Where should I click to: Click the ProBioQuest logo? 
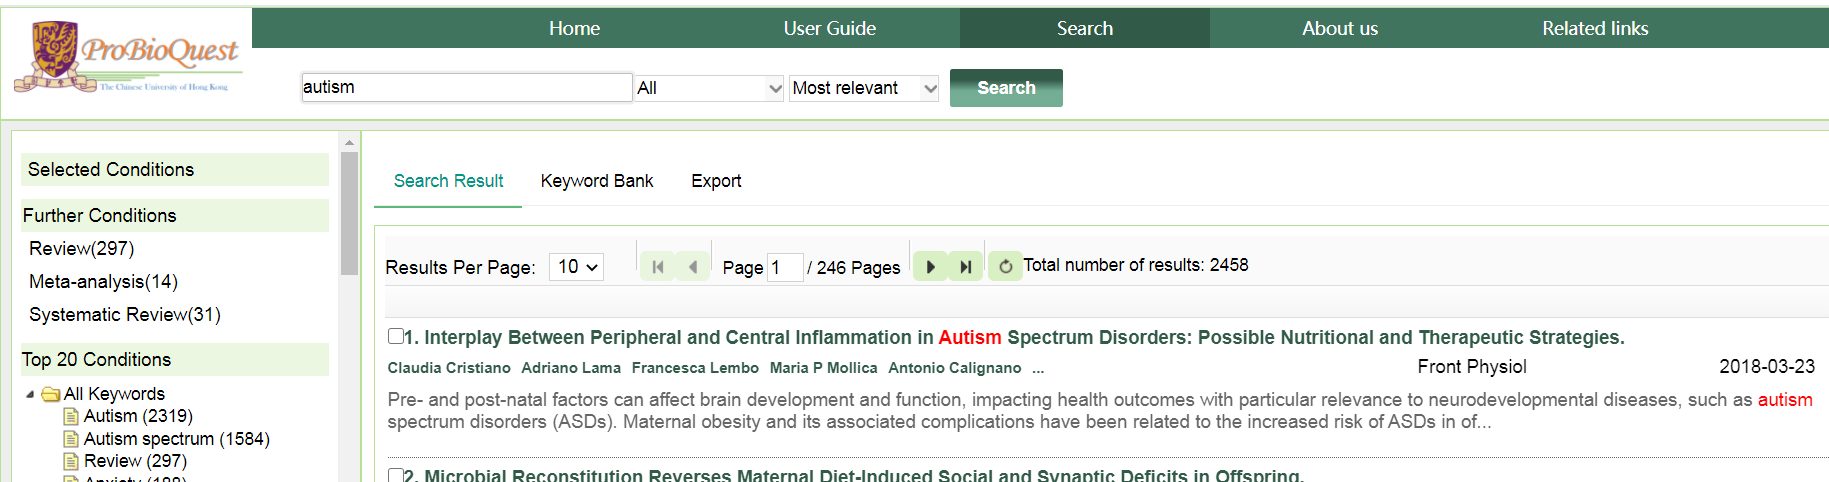(127, 57)
